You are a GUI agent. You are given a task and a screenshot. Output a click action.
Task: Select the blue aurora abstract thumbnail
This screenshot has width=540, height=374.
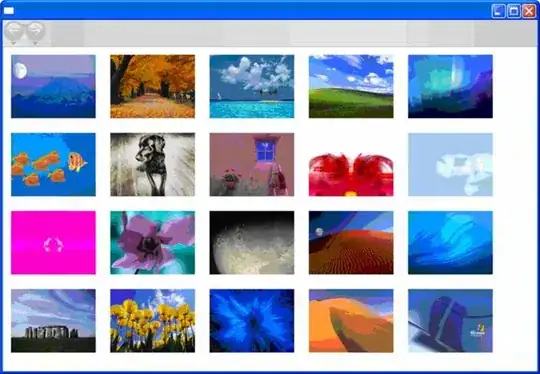(x=450, y=86)
